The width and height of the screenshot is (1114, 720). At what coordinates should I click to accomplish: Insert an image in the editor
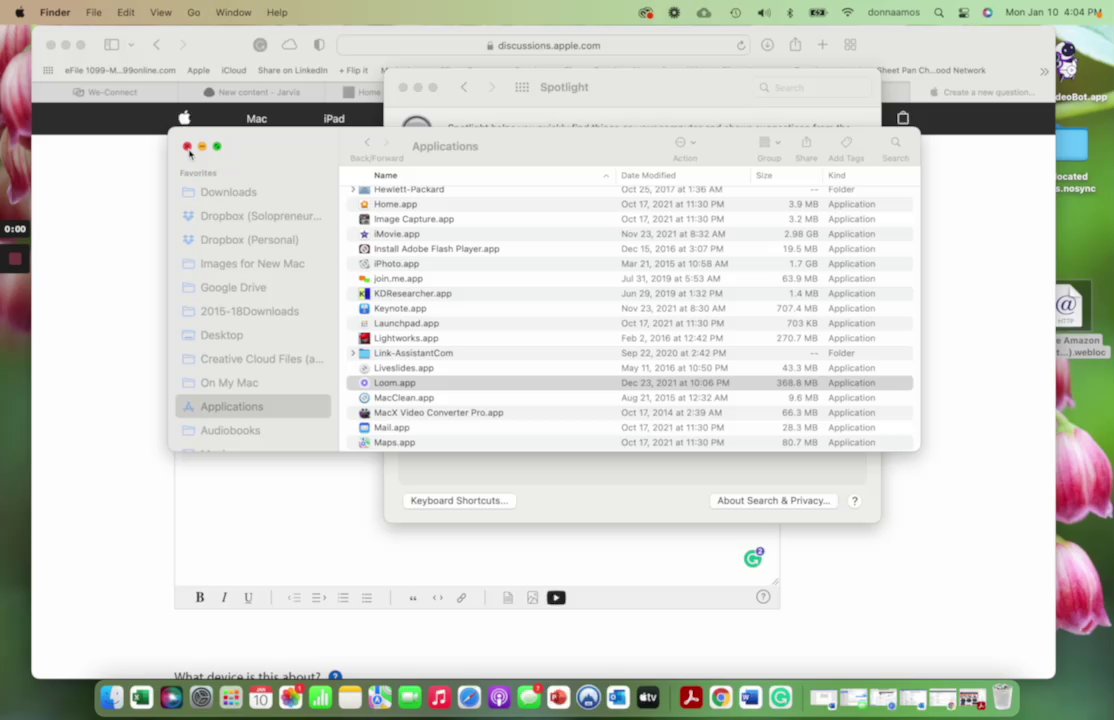pos(532,598)
